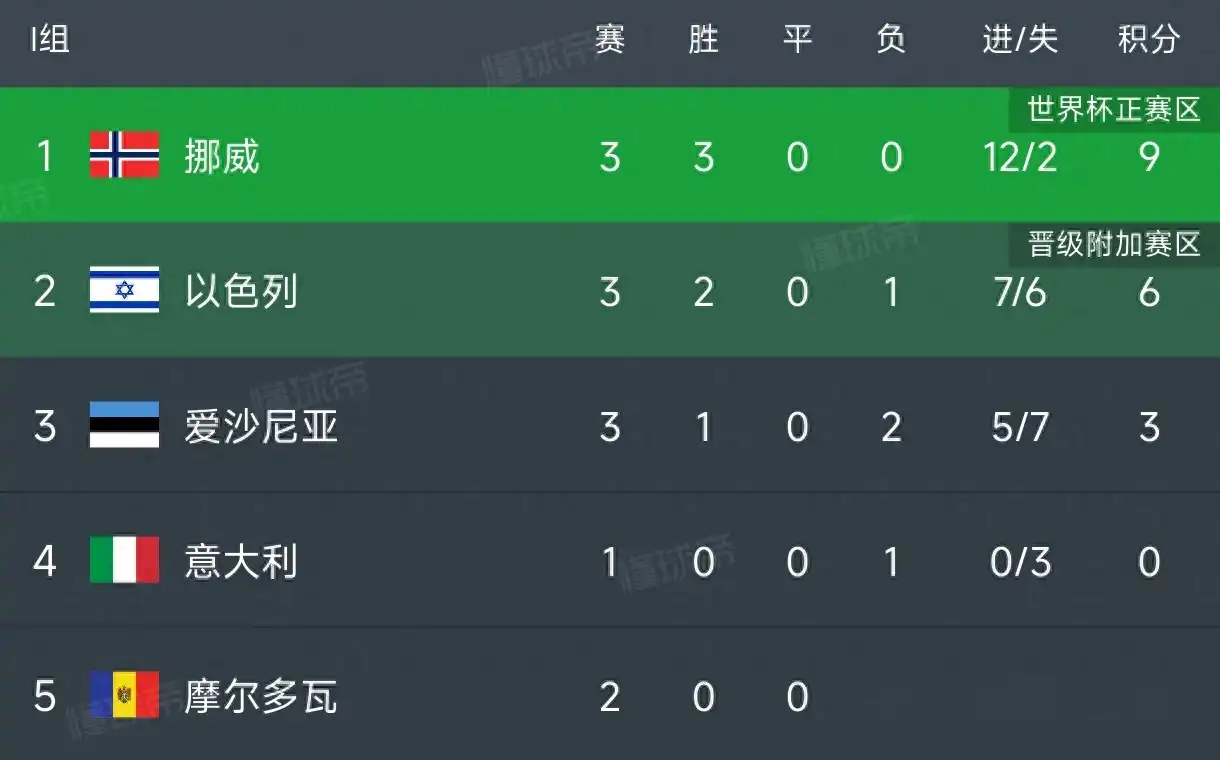
Task: Open the 摩尔多瓦 team page
Action: [261, 697]
